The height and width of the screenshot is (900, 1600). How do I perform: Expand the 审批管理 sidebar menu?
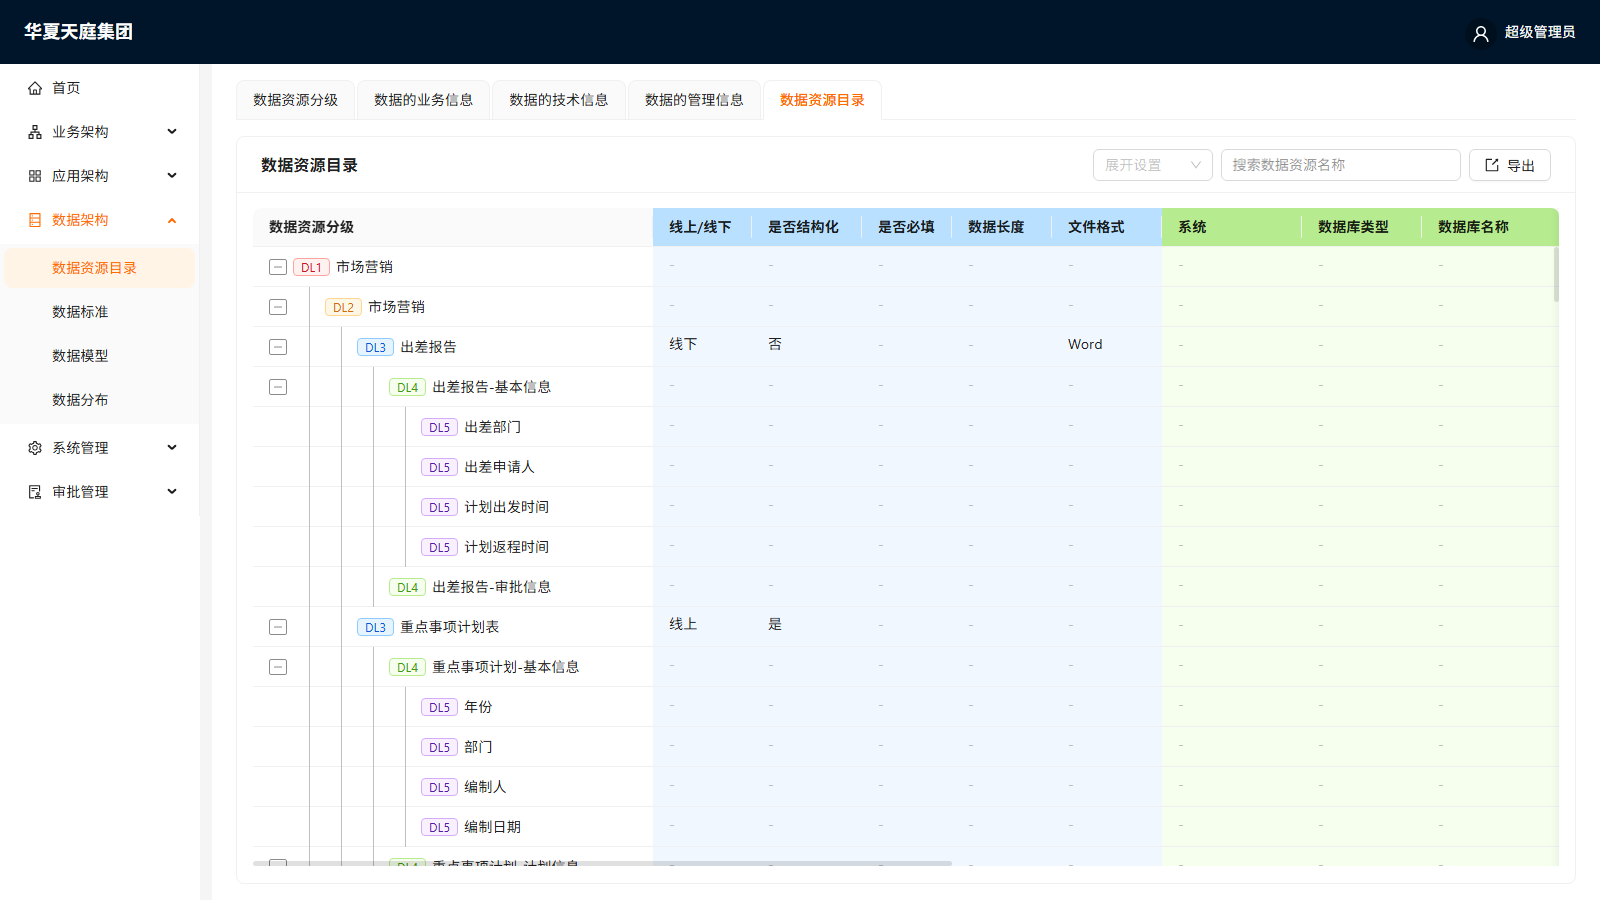pyautogui.click(x=172, y=492)
